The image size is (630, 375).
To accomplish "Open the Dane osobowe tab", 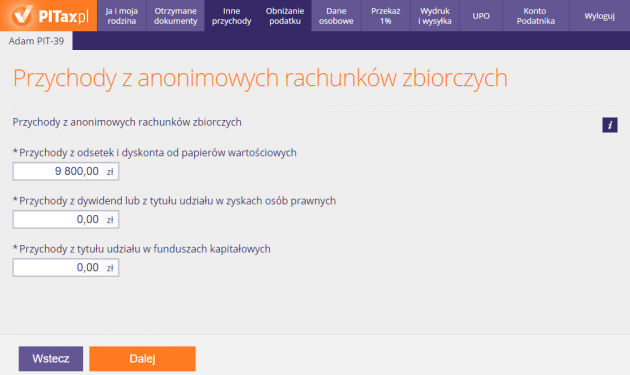I will (x=336, y=16).
